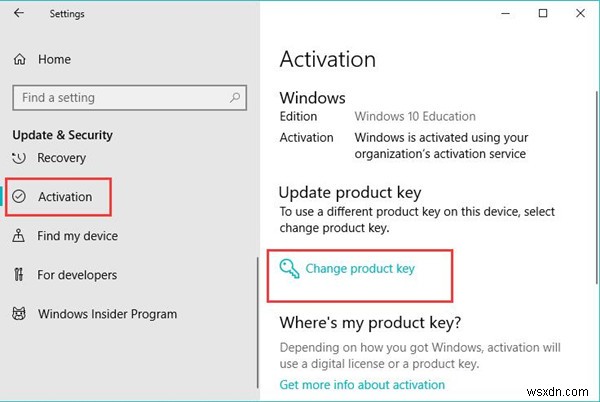Click the Recovery icon in the sidebar
This screenshot has width=600, height=402.
[x=19, y=158]
